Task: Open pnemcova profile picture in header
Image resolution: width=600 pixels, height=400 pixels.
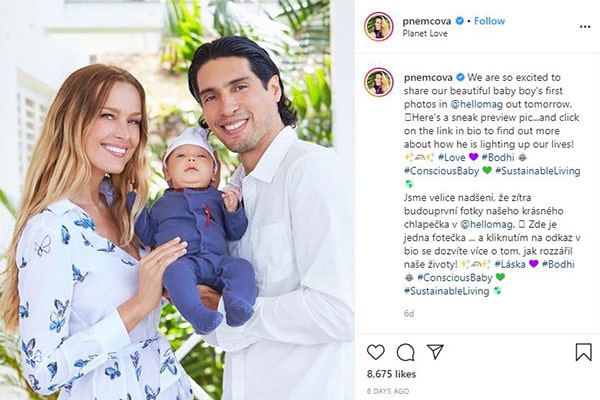Action: [378, 26]
